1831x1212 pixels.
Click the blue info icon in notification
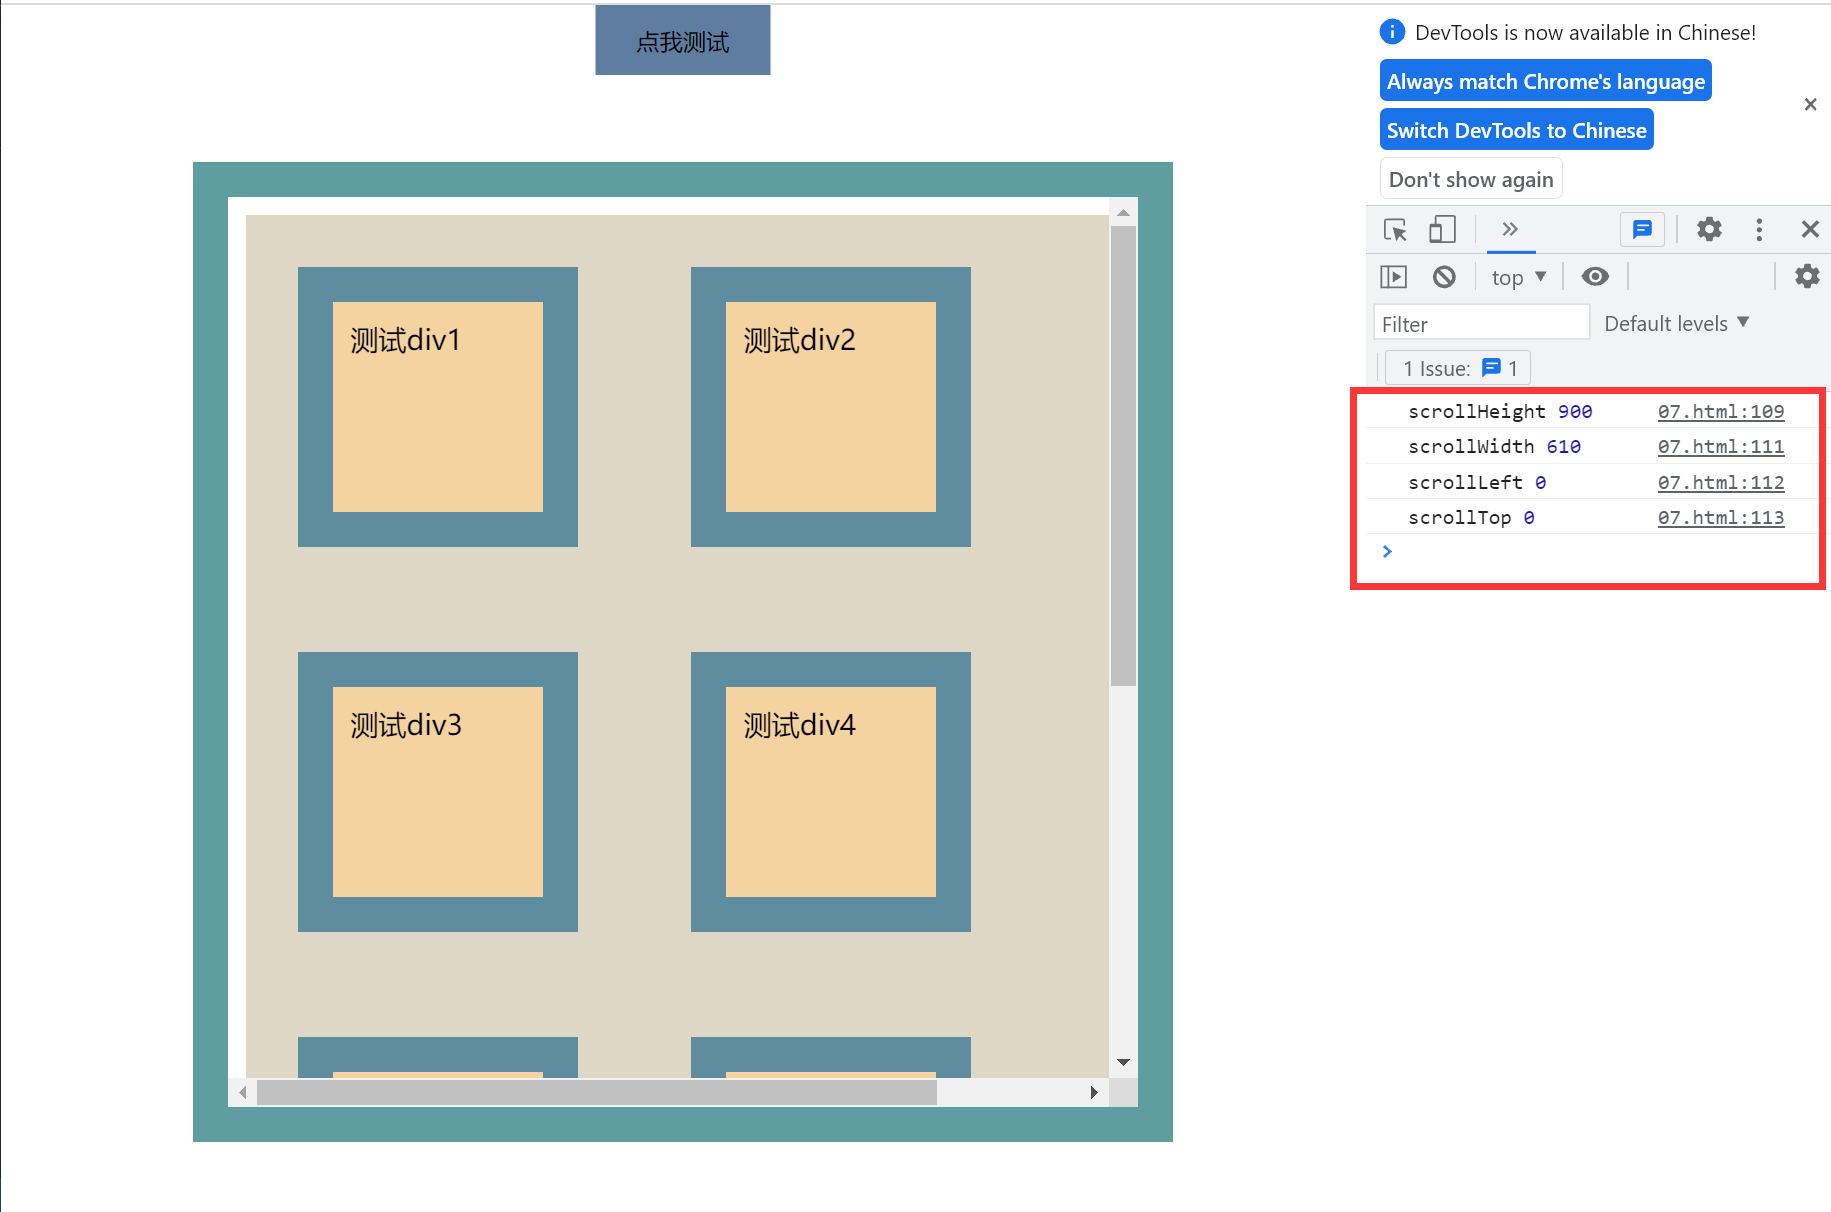pos(1392,32)
